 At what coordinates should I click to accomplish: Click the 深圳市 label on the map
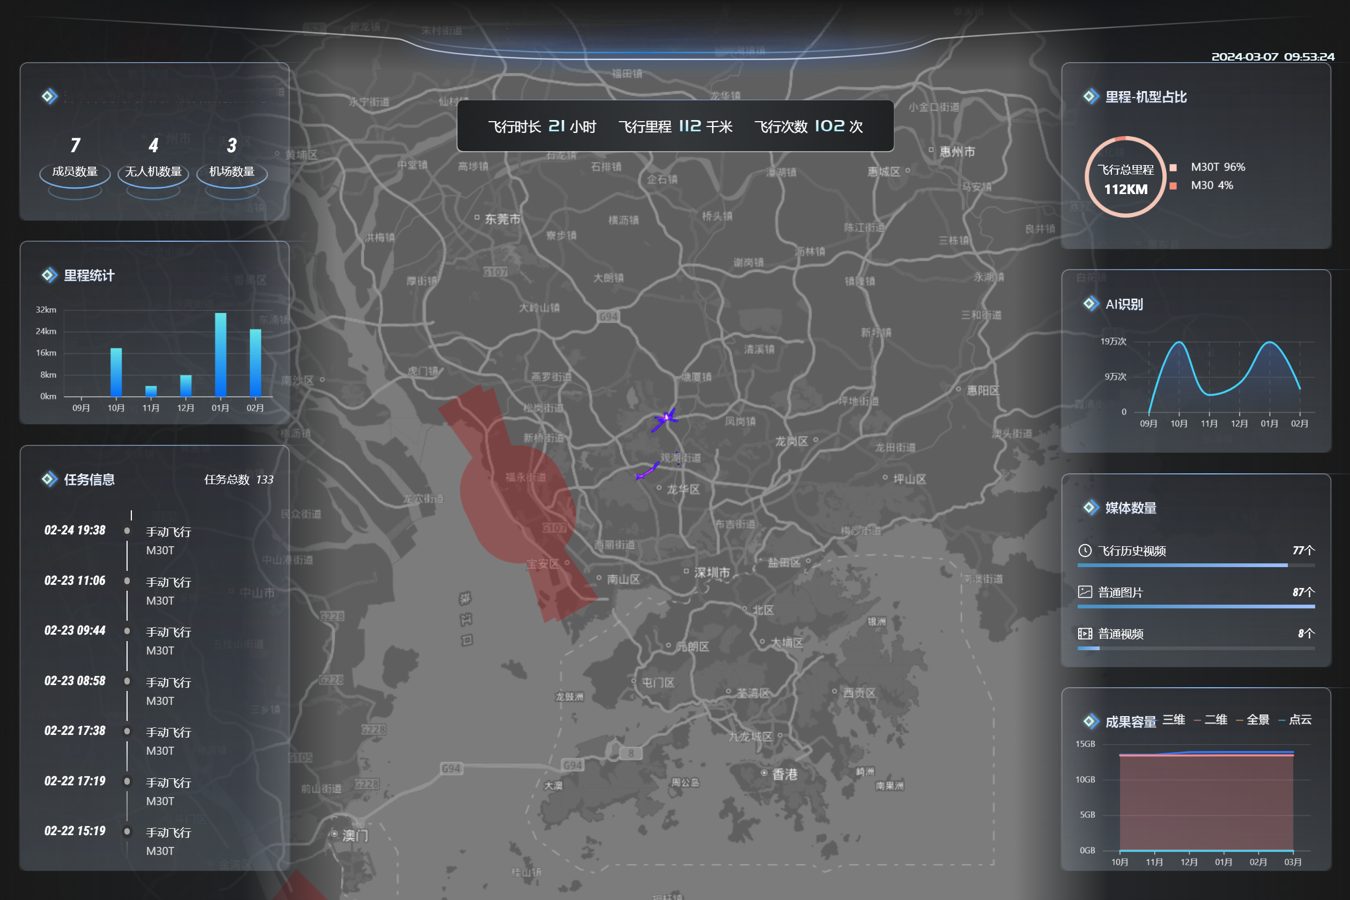pyautogui.click(x=712, y=573)
